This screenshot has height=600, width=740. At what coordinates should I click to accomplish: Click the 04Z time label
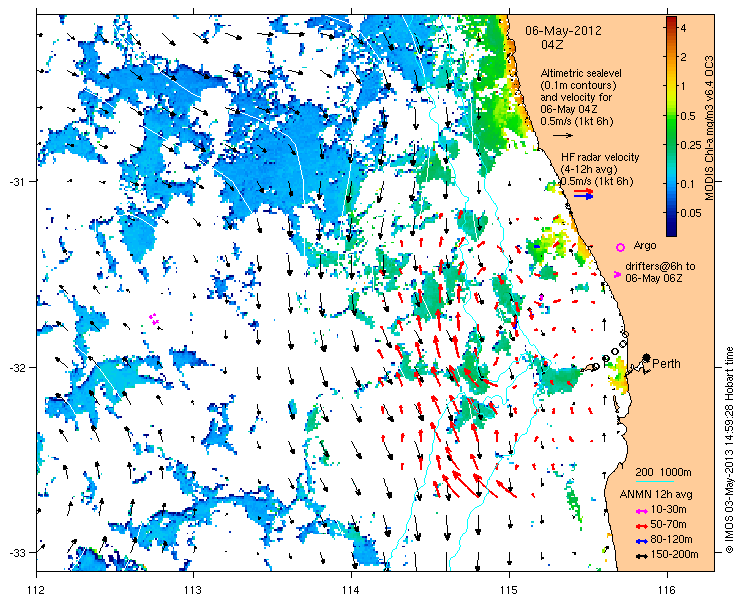click(551, 45)
